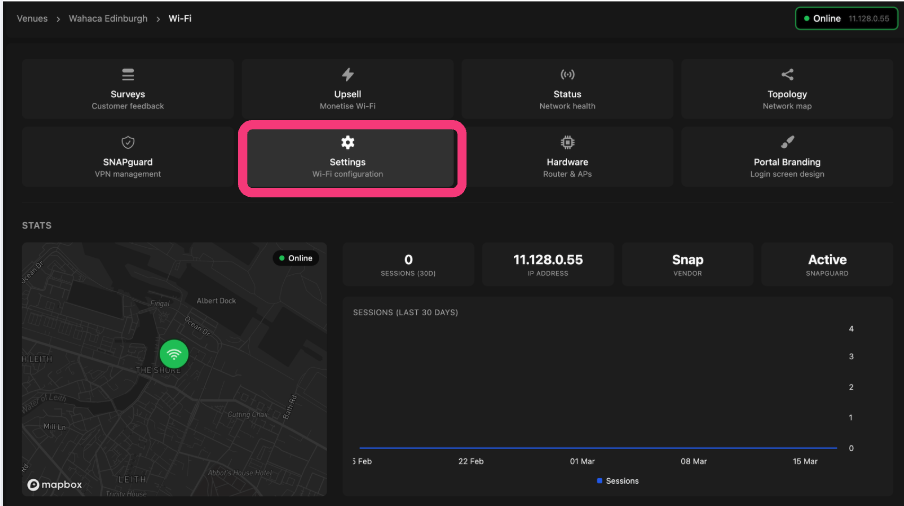The image size is (904, 506).
Task: Select the Wi-Fi breadcrumb item
Action: (x=180, y=19)
